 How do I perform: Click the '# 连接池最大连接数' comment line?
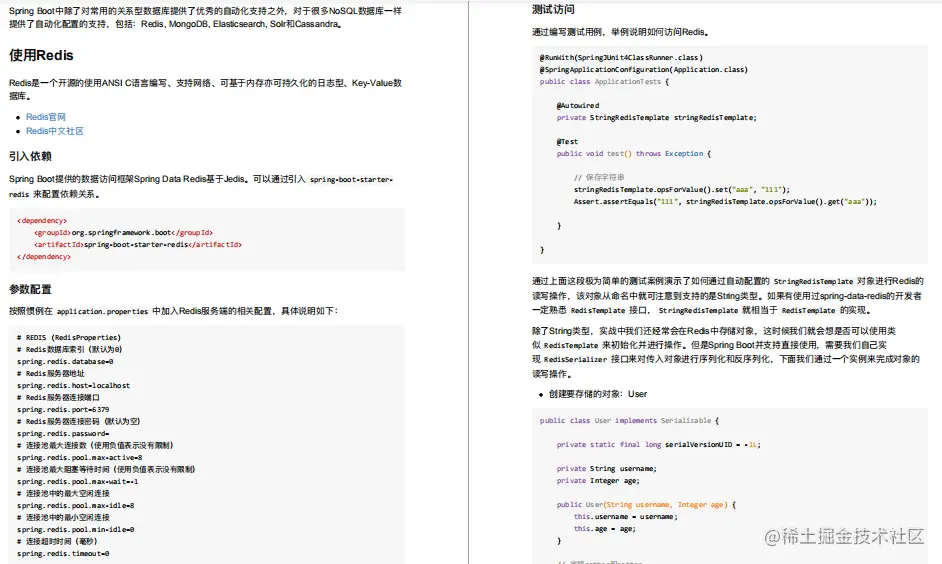tap(95, 446)
